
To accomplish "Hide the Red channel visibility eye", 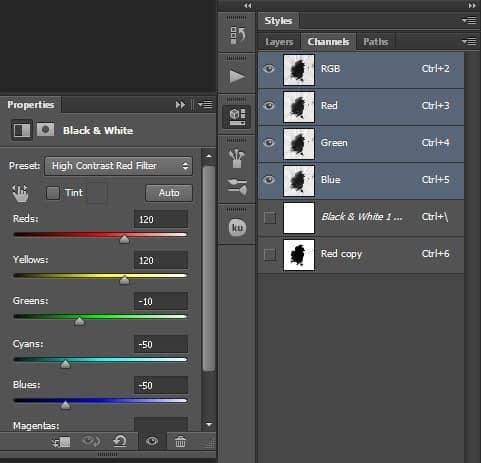I will pyautogui.click(x=269, y=106).
